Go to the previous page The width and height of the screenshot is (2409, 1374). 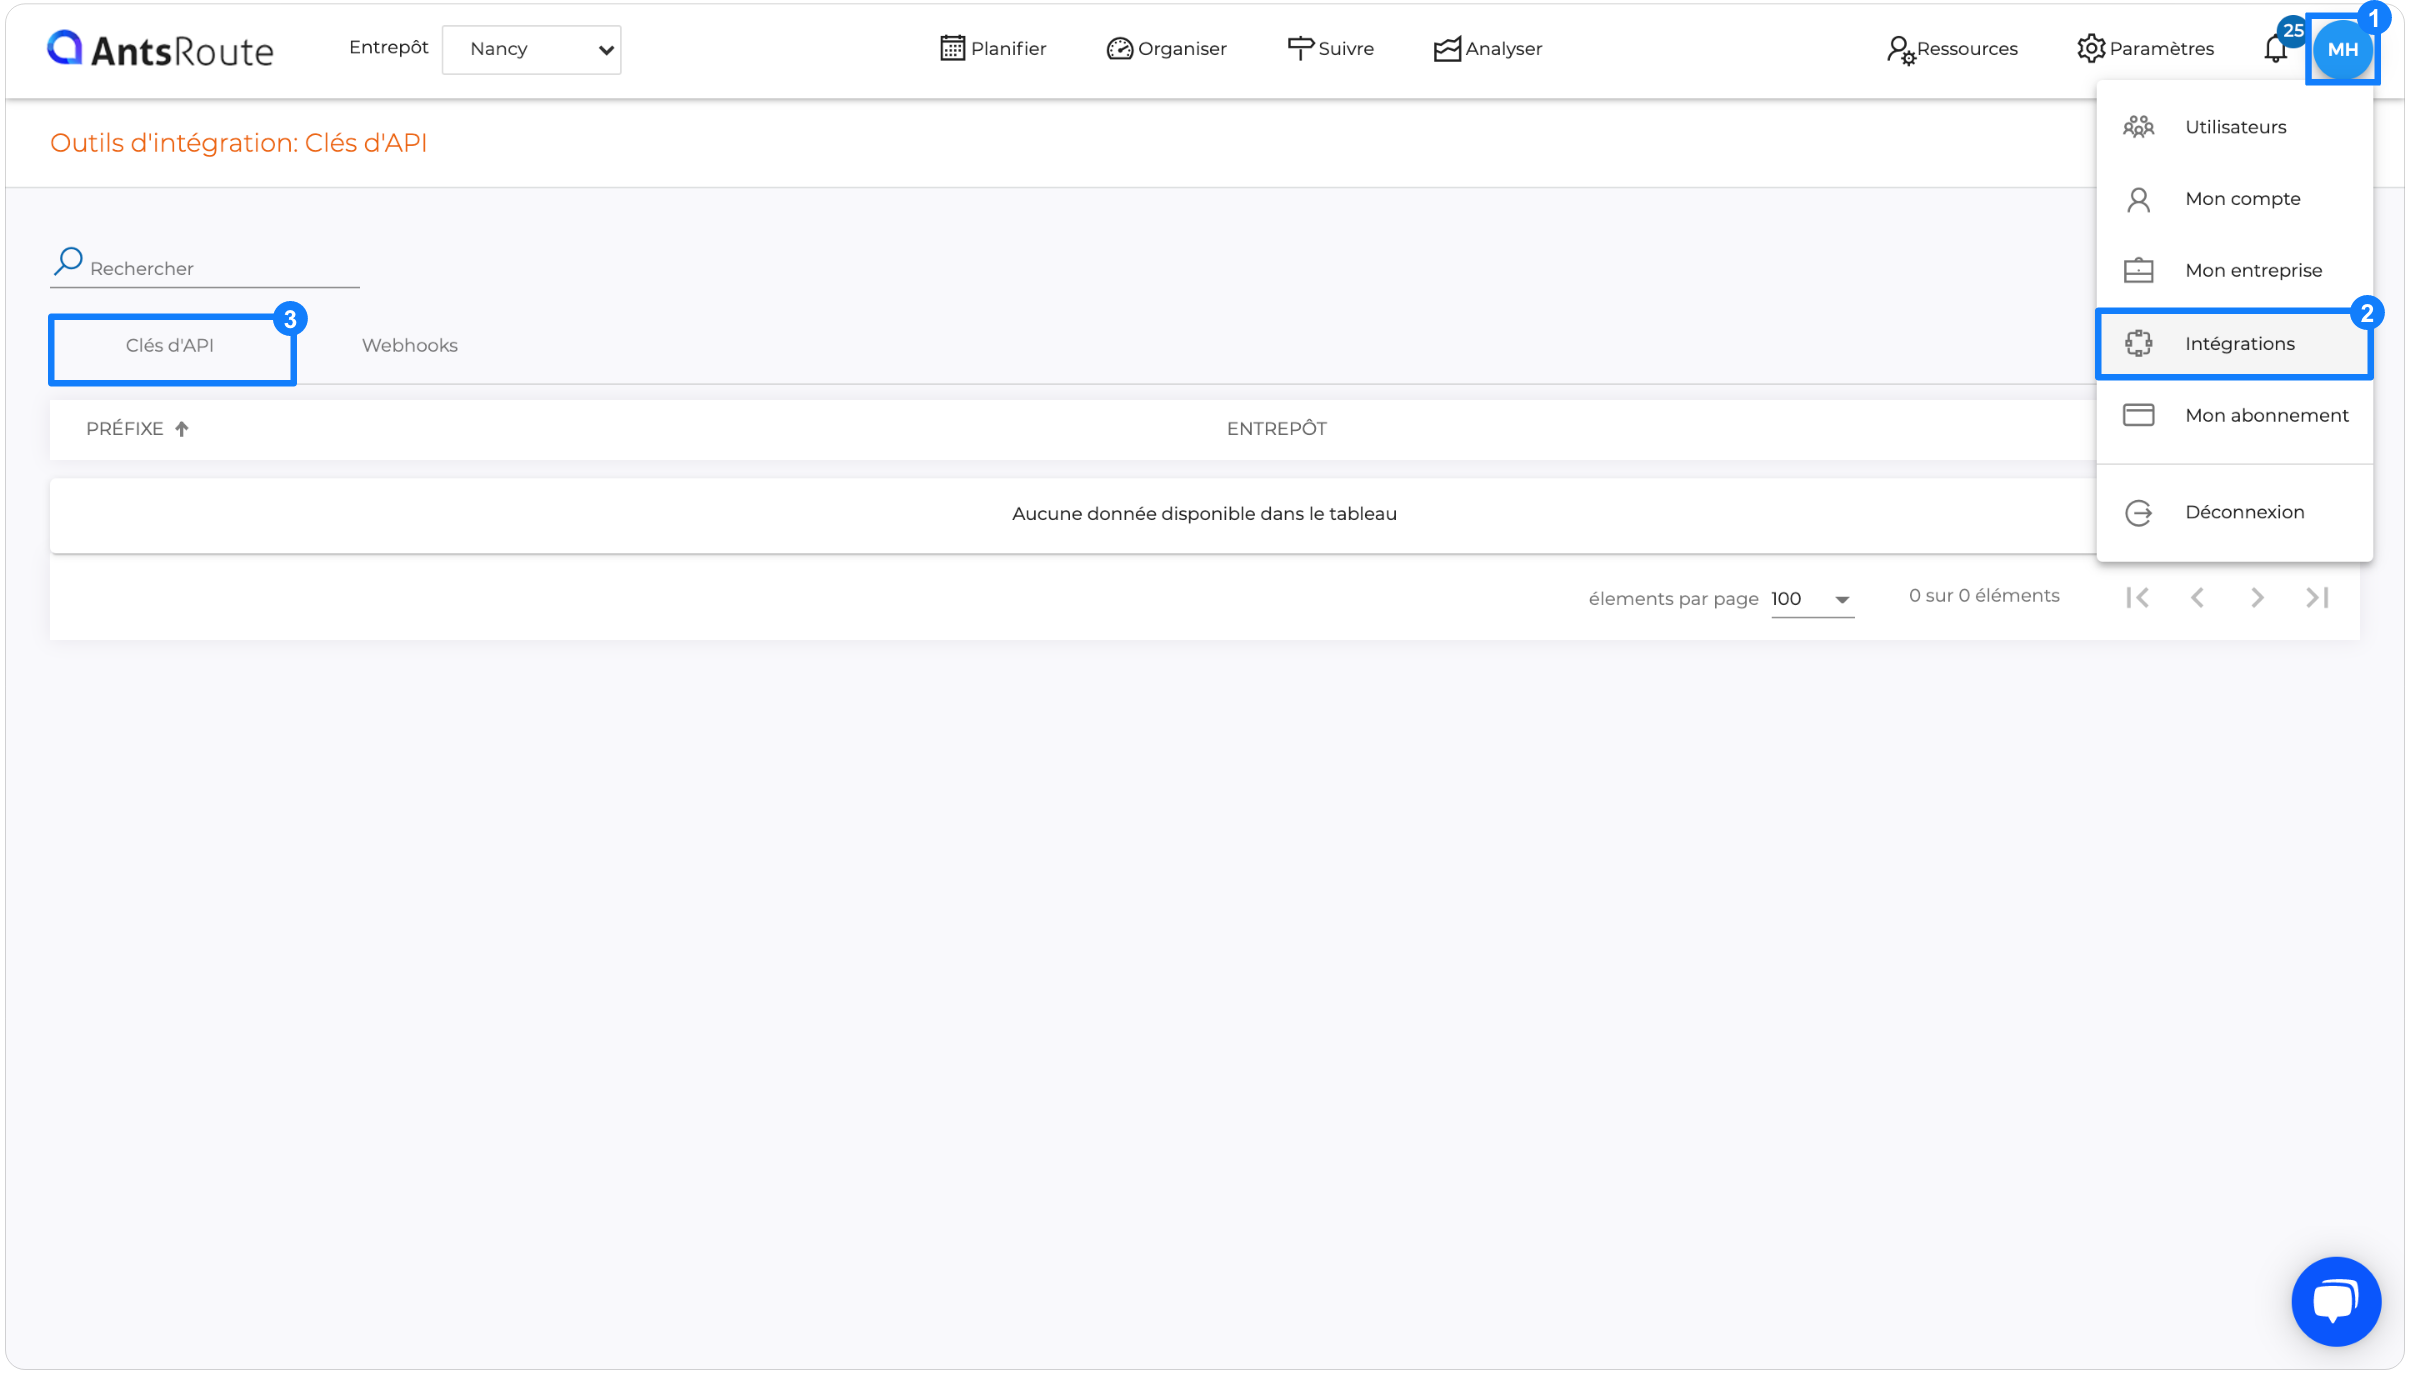click(x=2197, y=598)
